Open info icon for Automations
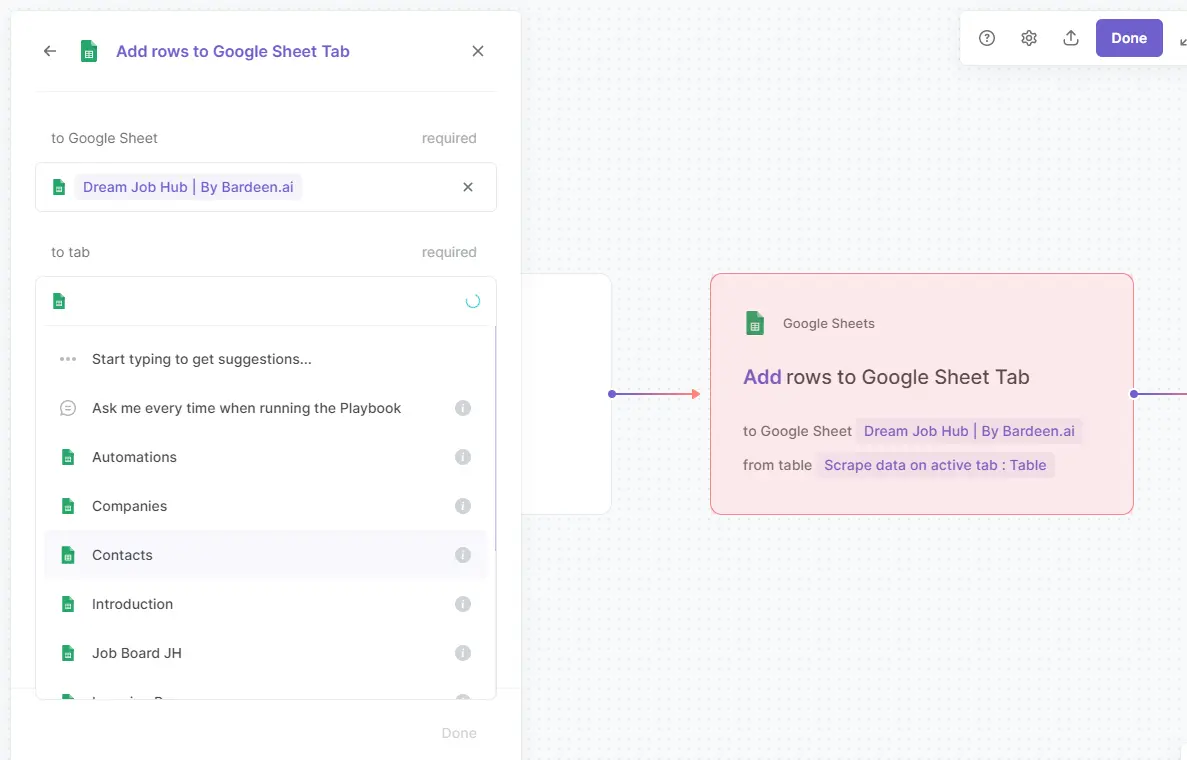The width and height of the screenshot is (1187, 760). pyautogui.click(x=463, y=457)
